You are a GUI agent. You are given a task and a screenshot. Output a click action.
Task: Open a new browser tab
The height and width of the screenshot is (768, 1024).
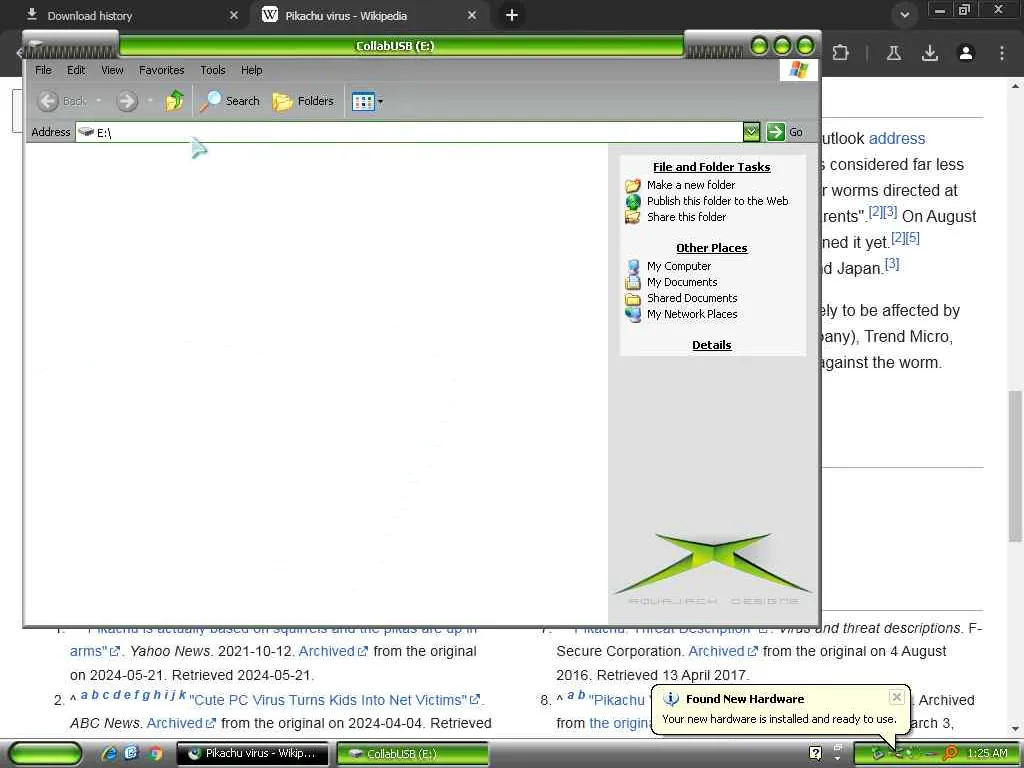pos(512,15)
